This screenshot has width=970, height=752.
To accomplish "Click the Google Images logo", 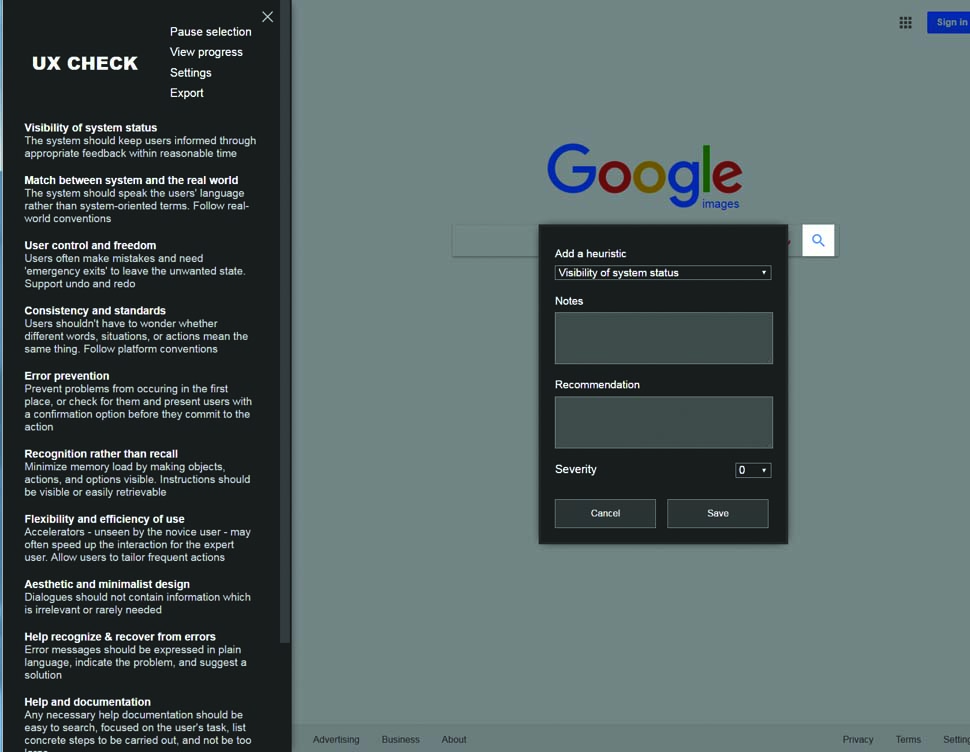I will 645,176.
